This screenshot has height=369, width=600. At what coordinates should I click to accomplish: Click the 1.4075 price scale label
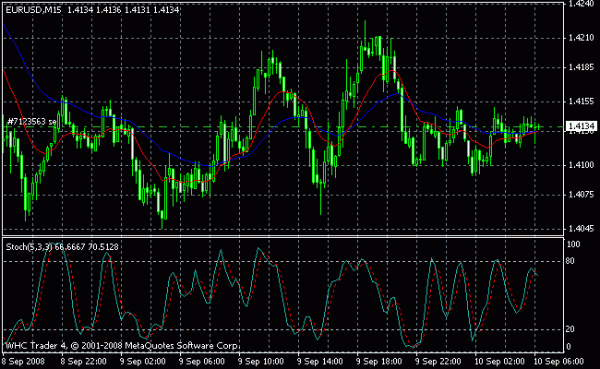tap(581, 195)
